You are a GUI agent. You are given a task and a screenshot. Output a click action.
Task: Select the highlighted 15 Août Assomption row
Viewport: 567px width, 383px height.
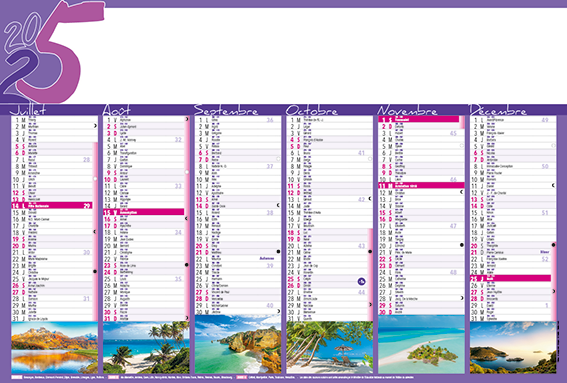click(x=144, y=212)
